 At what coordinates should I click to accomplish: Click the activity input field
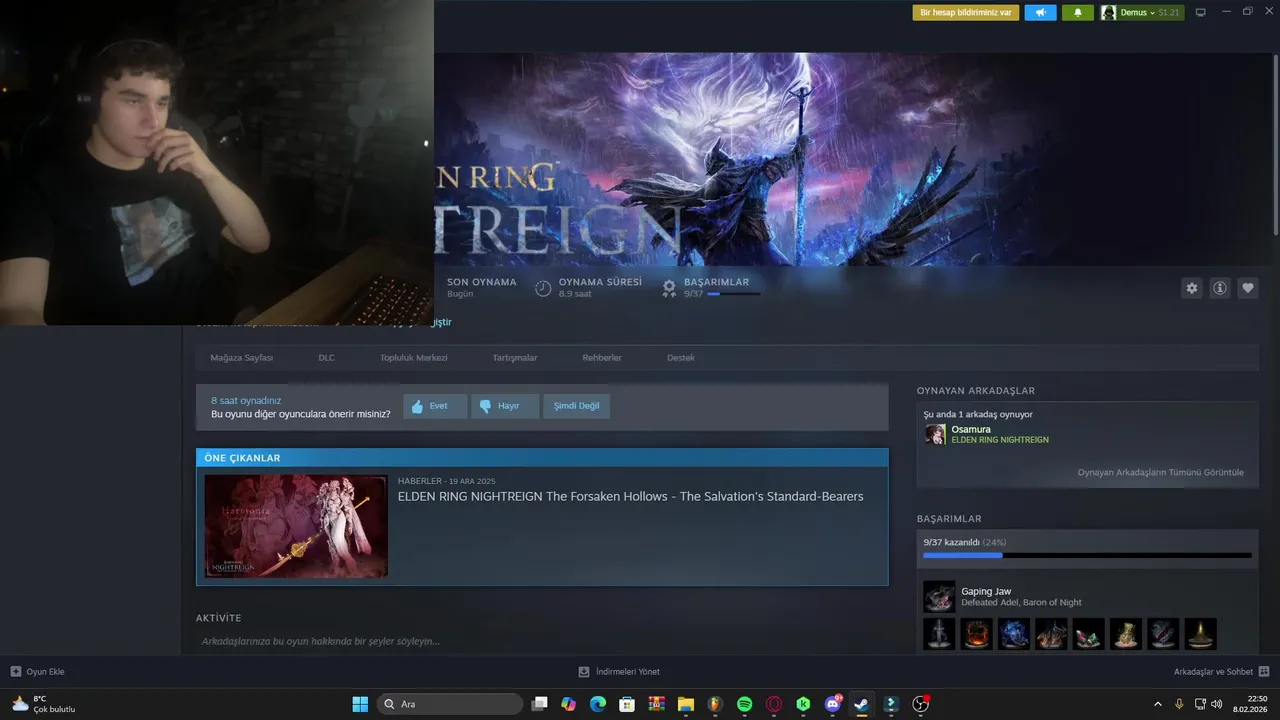tap(542, 641)
